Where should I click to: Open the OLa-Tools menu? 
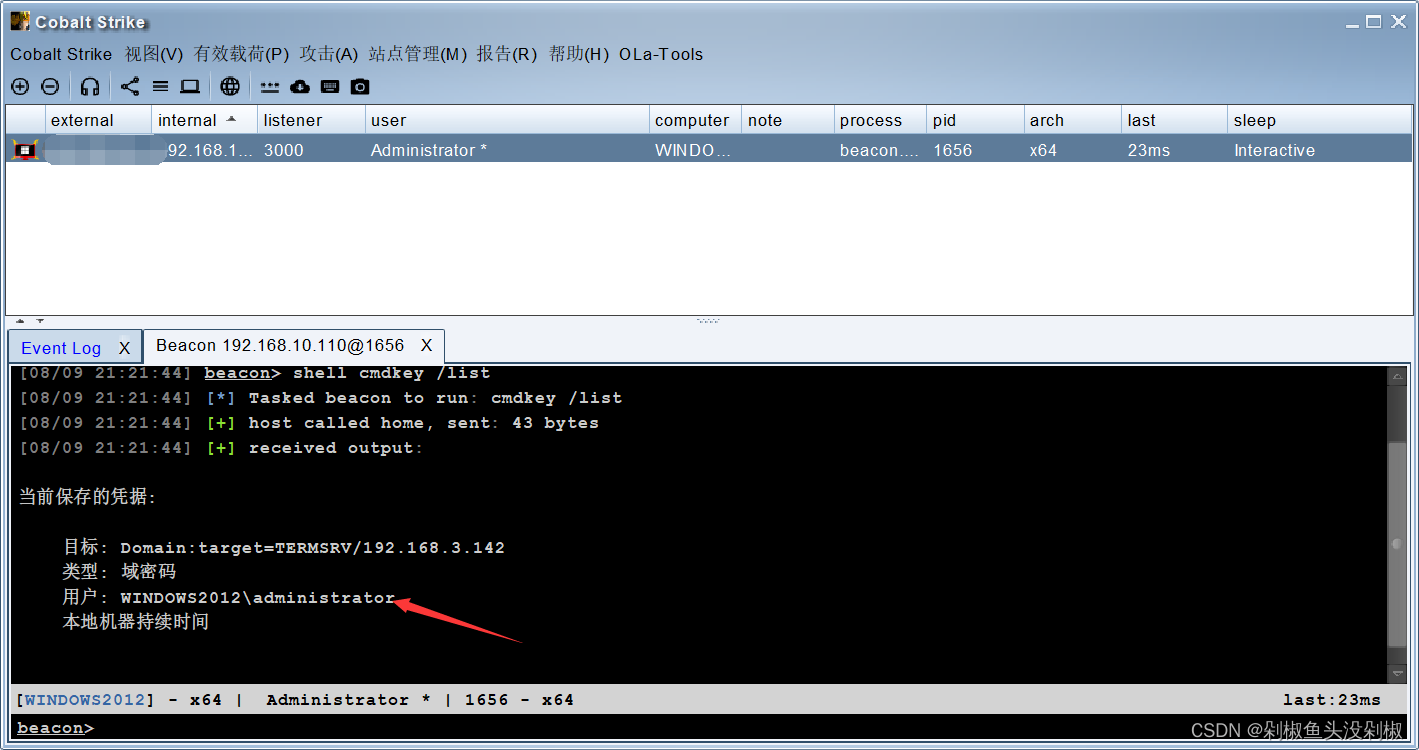[661, 54]
